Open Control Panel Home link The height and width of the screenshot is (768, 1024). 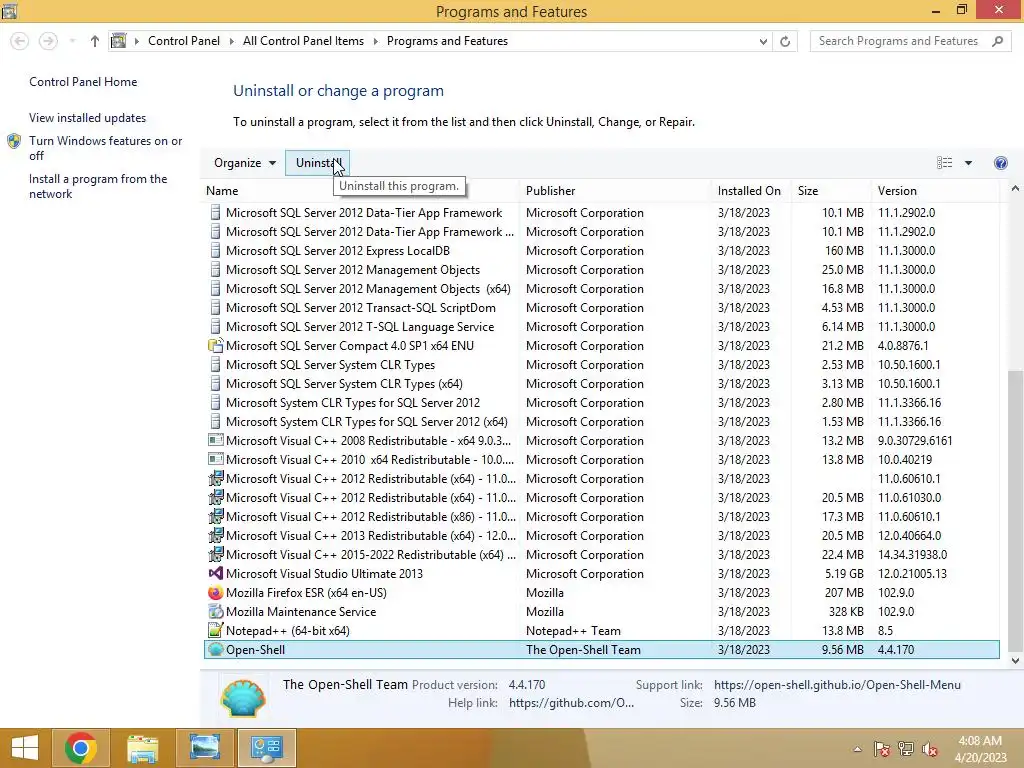click(83, 82)
